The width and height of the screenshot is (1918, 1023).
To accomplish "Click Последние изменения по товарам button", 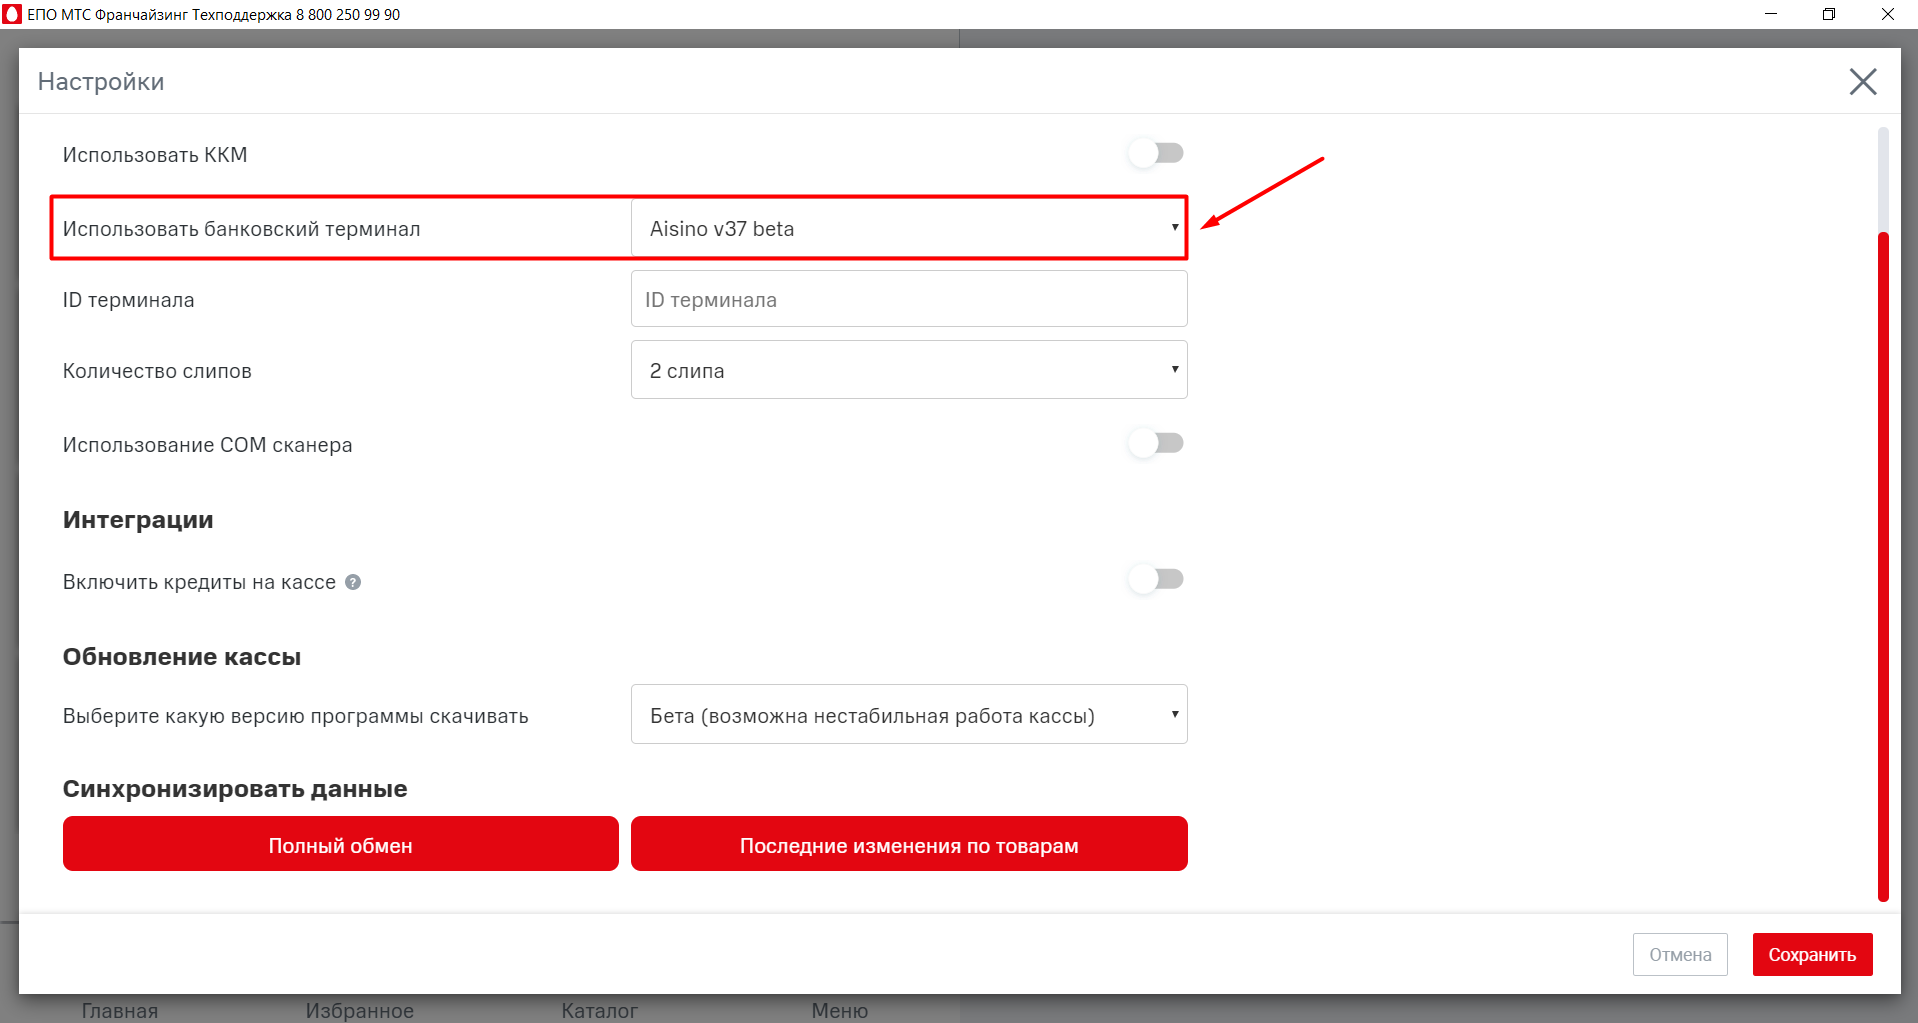I will pos(909,844).
